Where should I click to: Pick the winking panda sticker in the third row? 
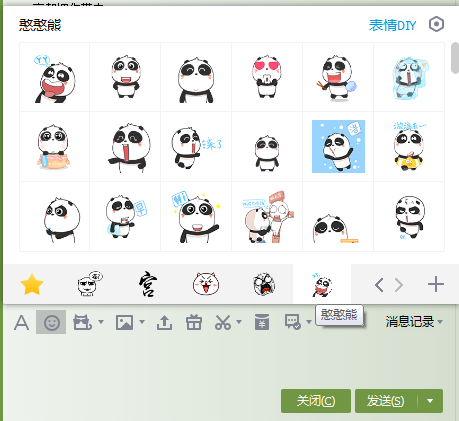coord(55,217)
